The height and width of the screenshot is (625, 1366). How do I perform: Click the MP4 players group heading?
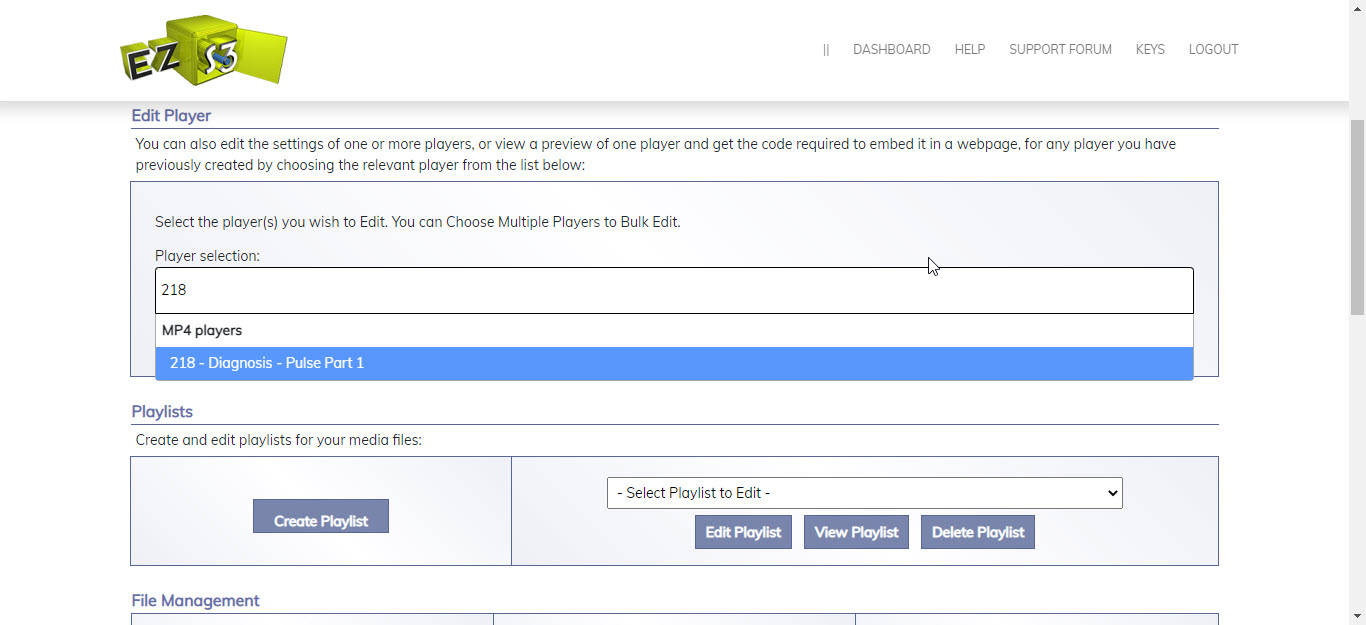click(x=202, y=330)
